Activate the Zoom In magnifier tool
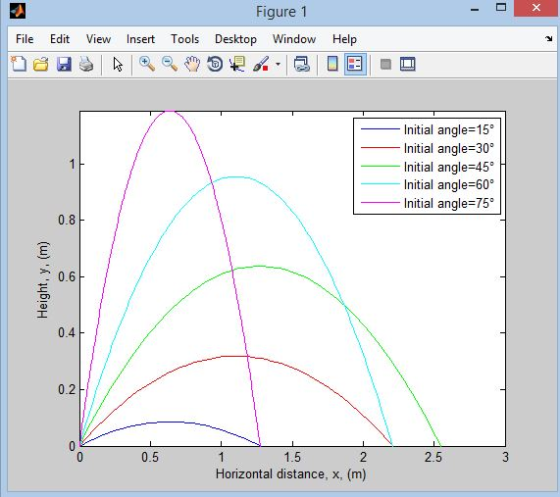The width and height of the screenshot is (560, 497). 147,64
